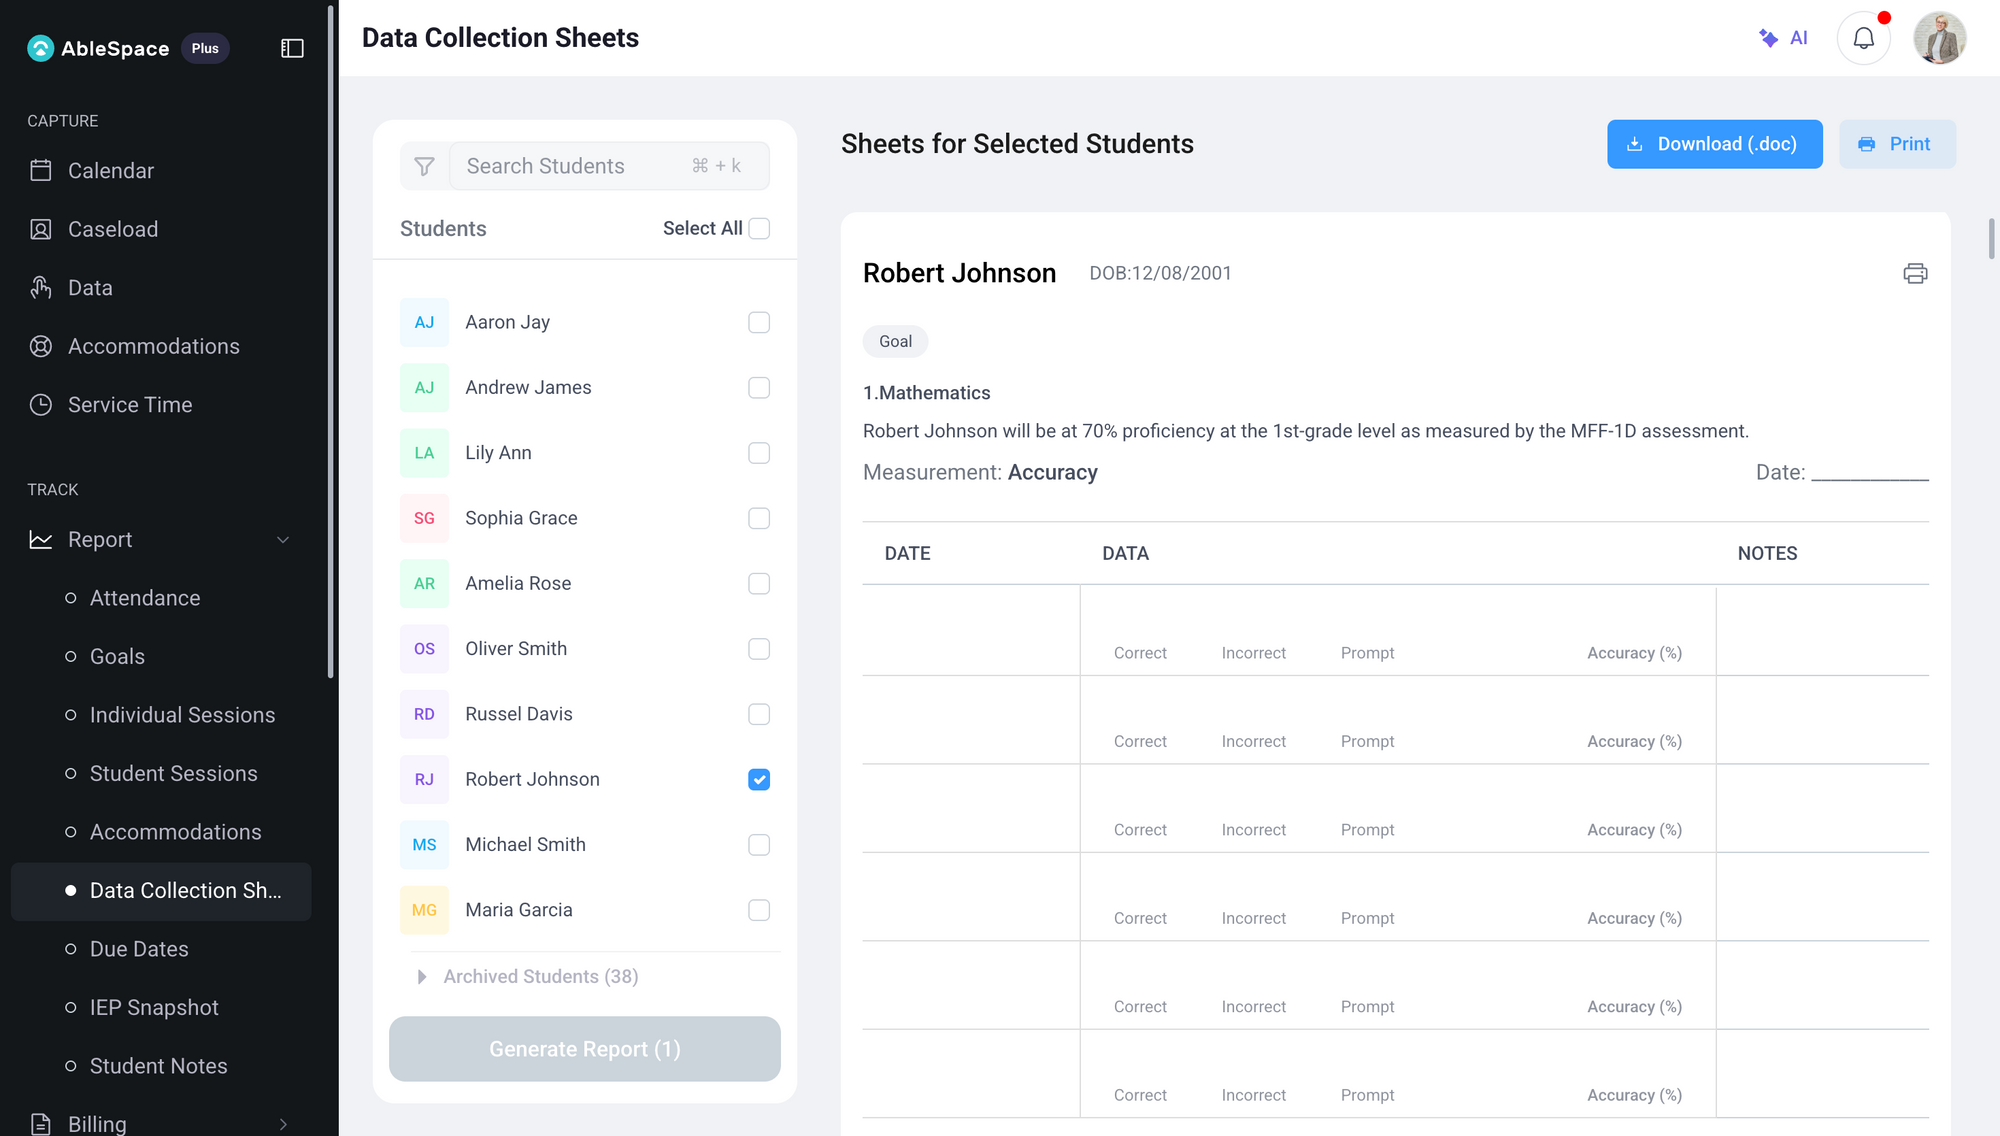Image resolution: width=2000 pixels, height=1136 pixels.
Task: Open Calendar from the sidebar
Action: pos(110,171)
